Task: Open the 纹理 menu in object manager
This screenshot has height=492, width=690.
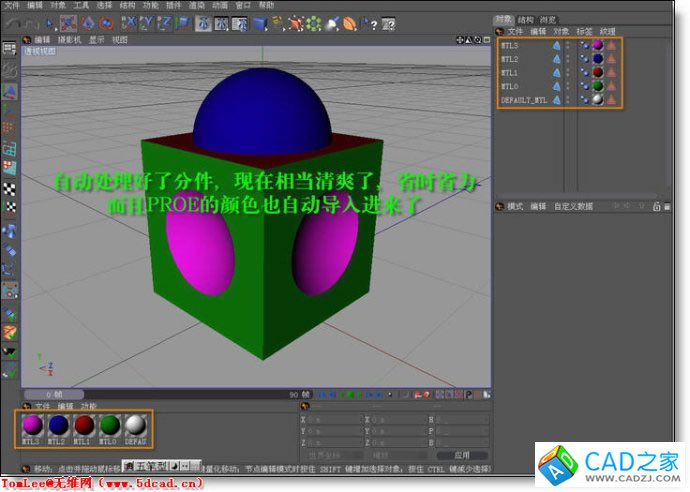Action: (x=608, y=31)
